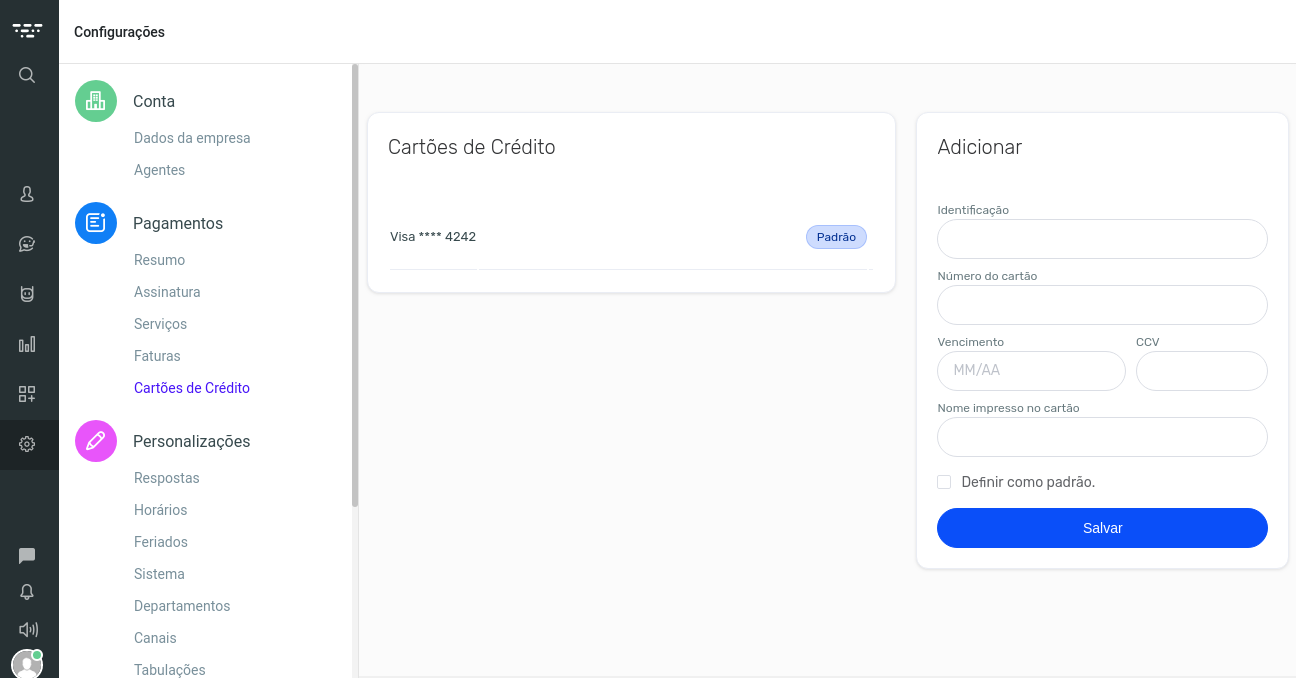Click the Conta section heading
The height and width of the screenshot is (678, 1296).
click(154, 101)
